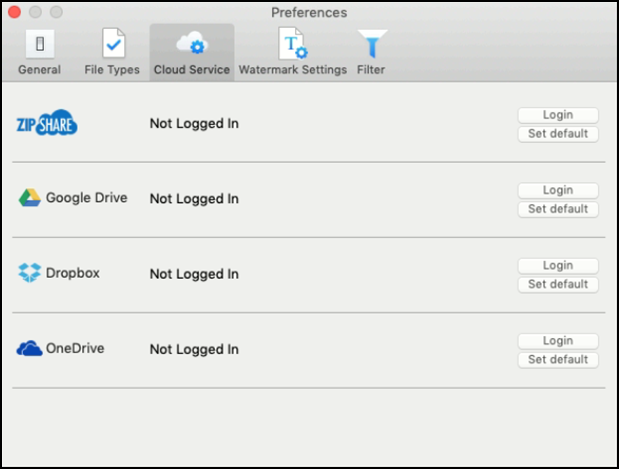Set Google Drive as default
Viewport: 619px width, 469px height.
click(558, 209)
